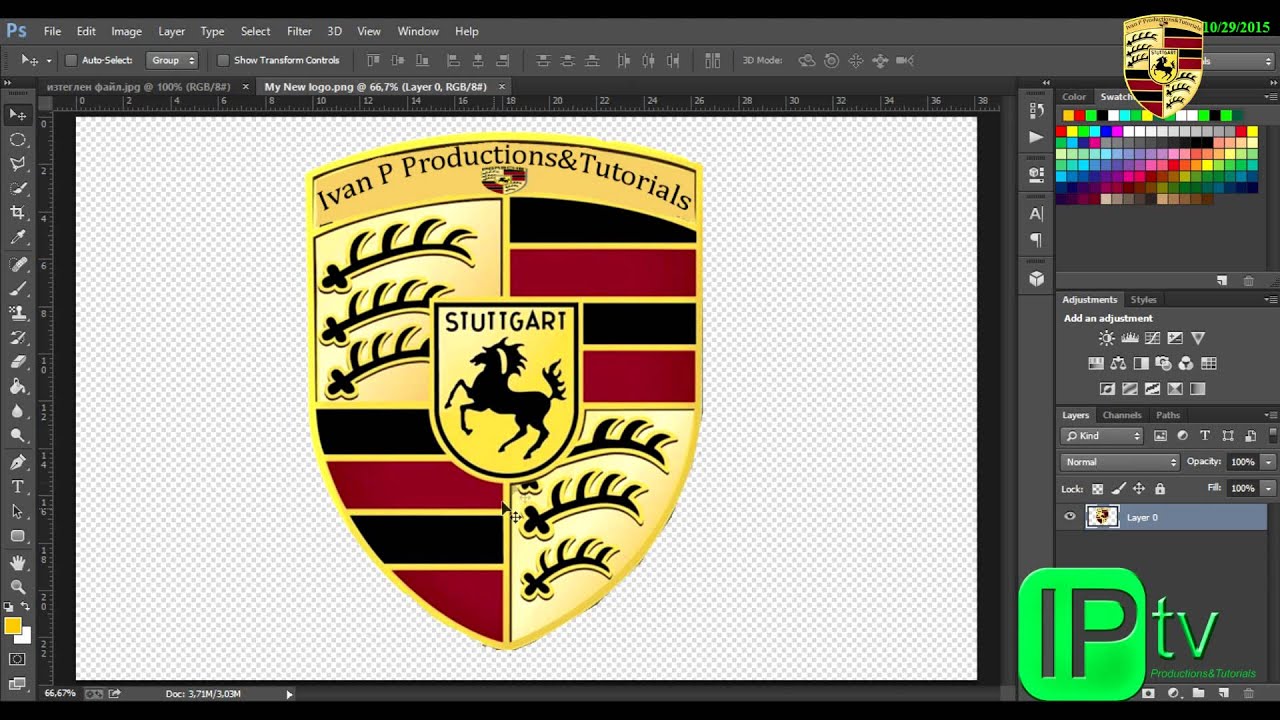The image size is (1280, 720).
Task: Select the Blur tool
Action: click(x=18, y=410)
